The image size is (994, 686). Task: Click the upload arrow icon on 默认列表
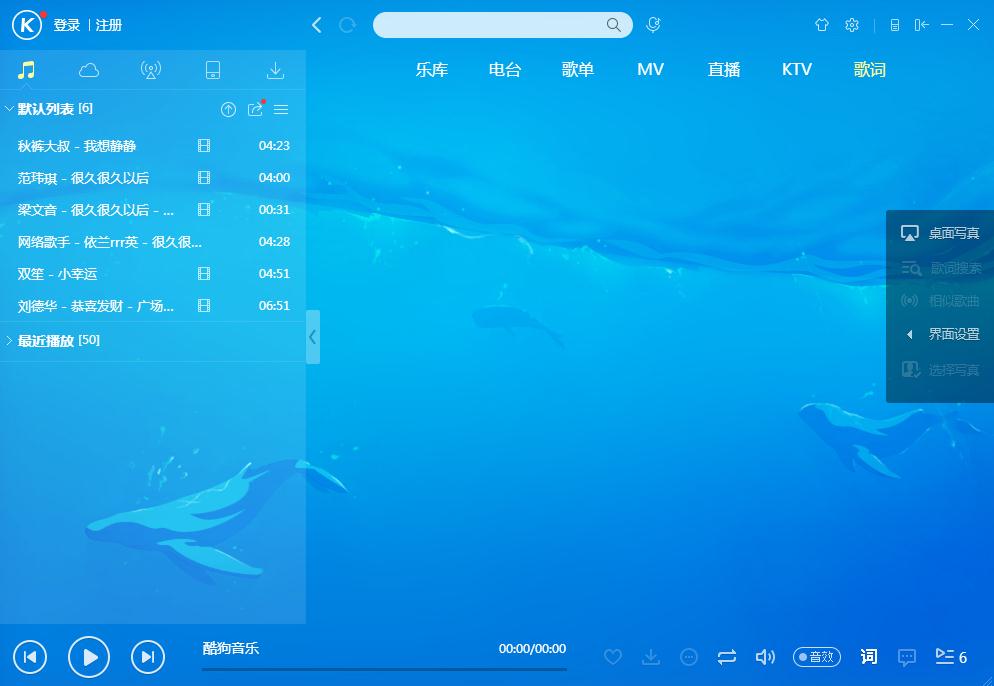pyautogui.click(x=228, y=110)
